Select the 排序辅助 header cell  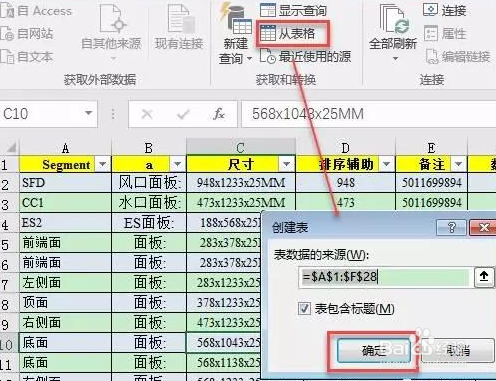[346, 164]
